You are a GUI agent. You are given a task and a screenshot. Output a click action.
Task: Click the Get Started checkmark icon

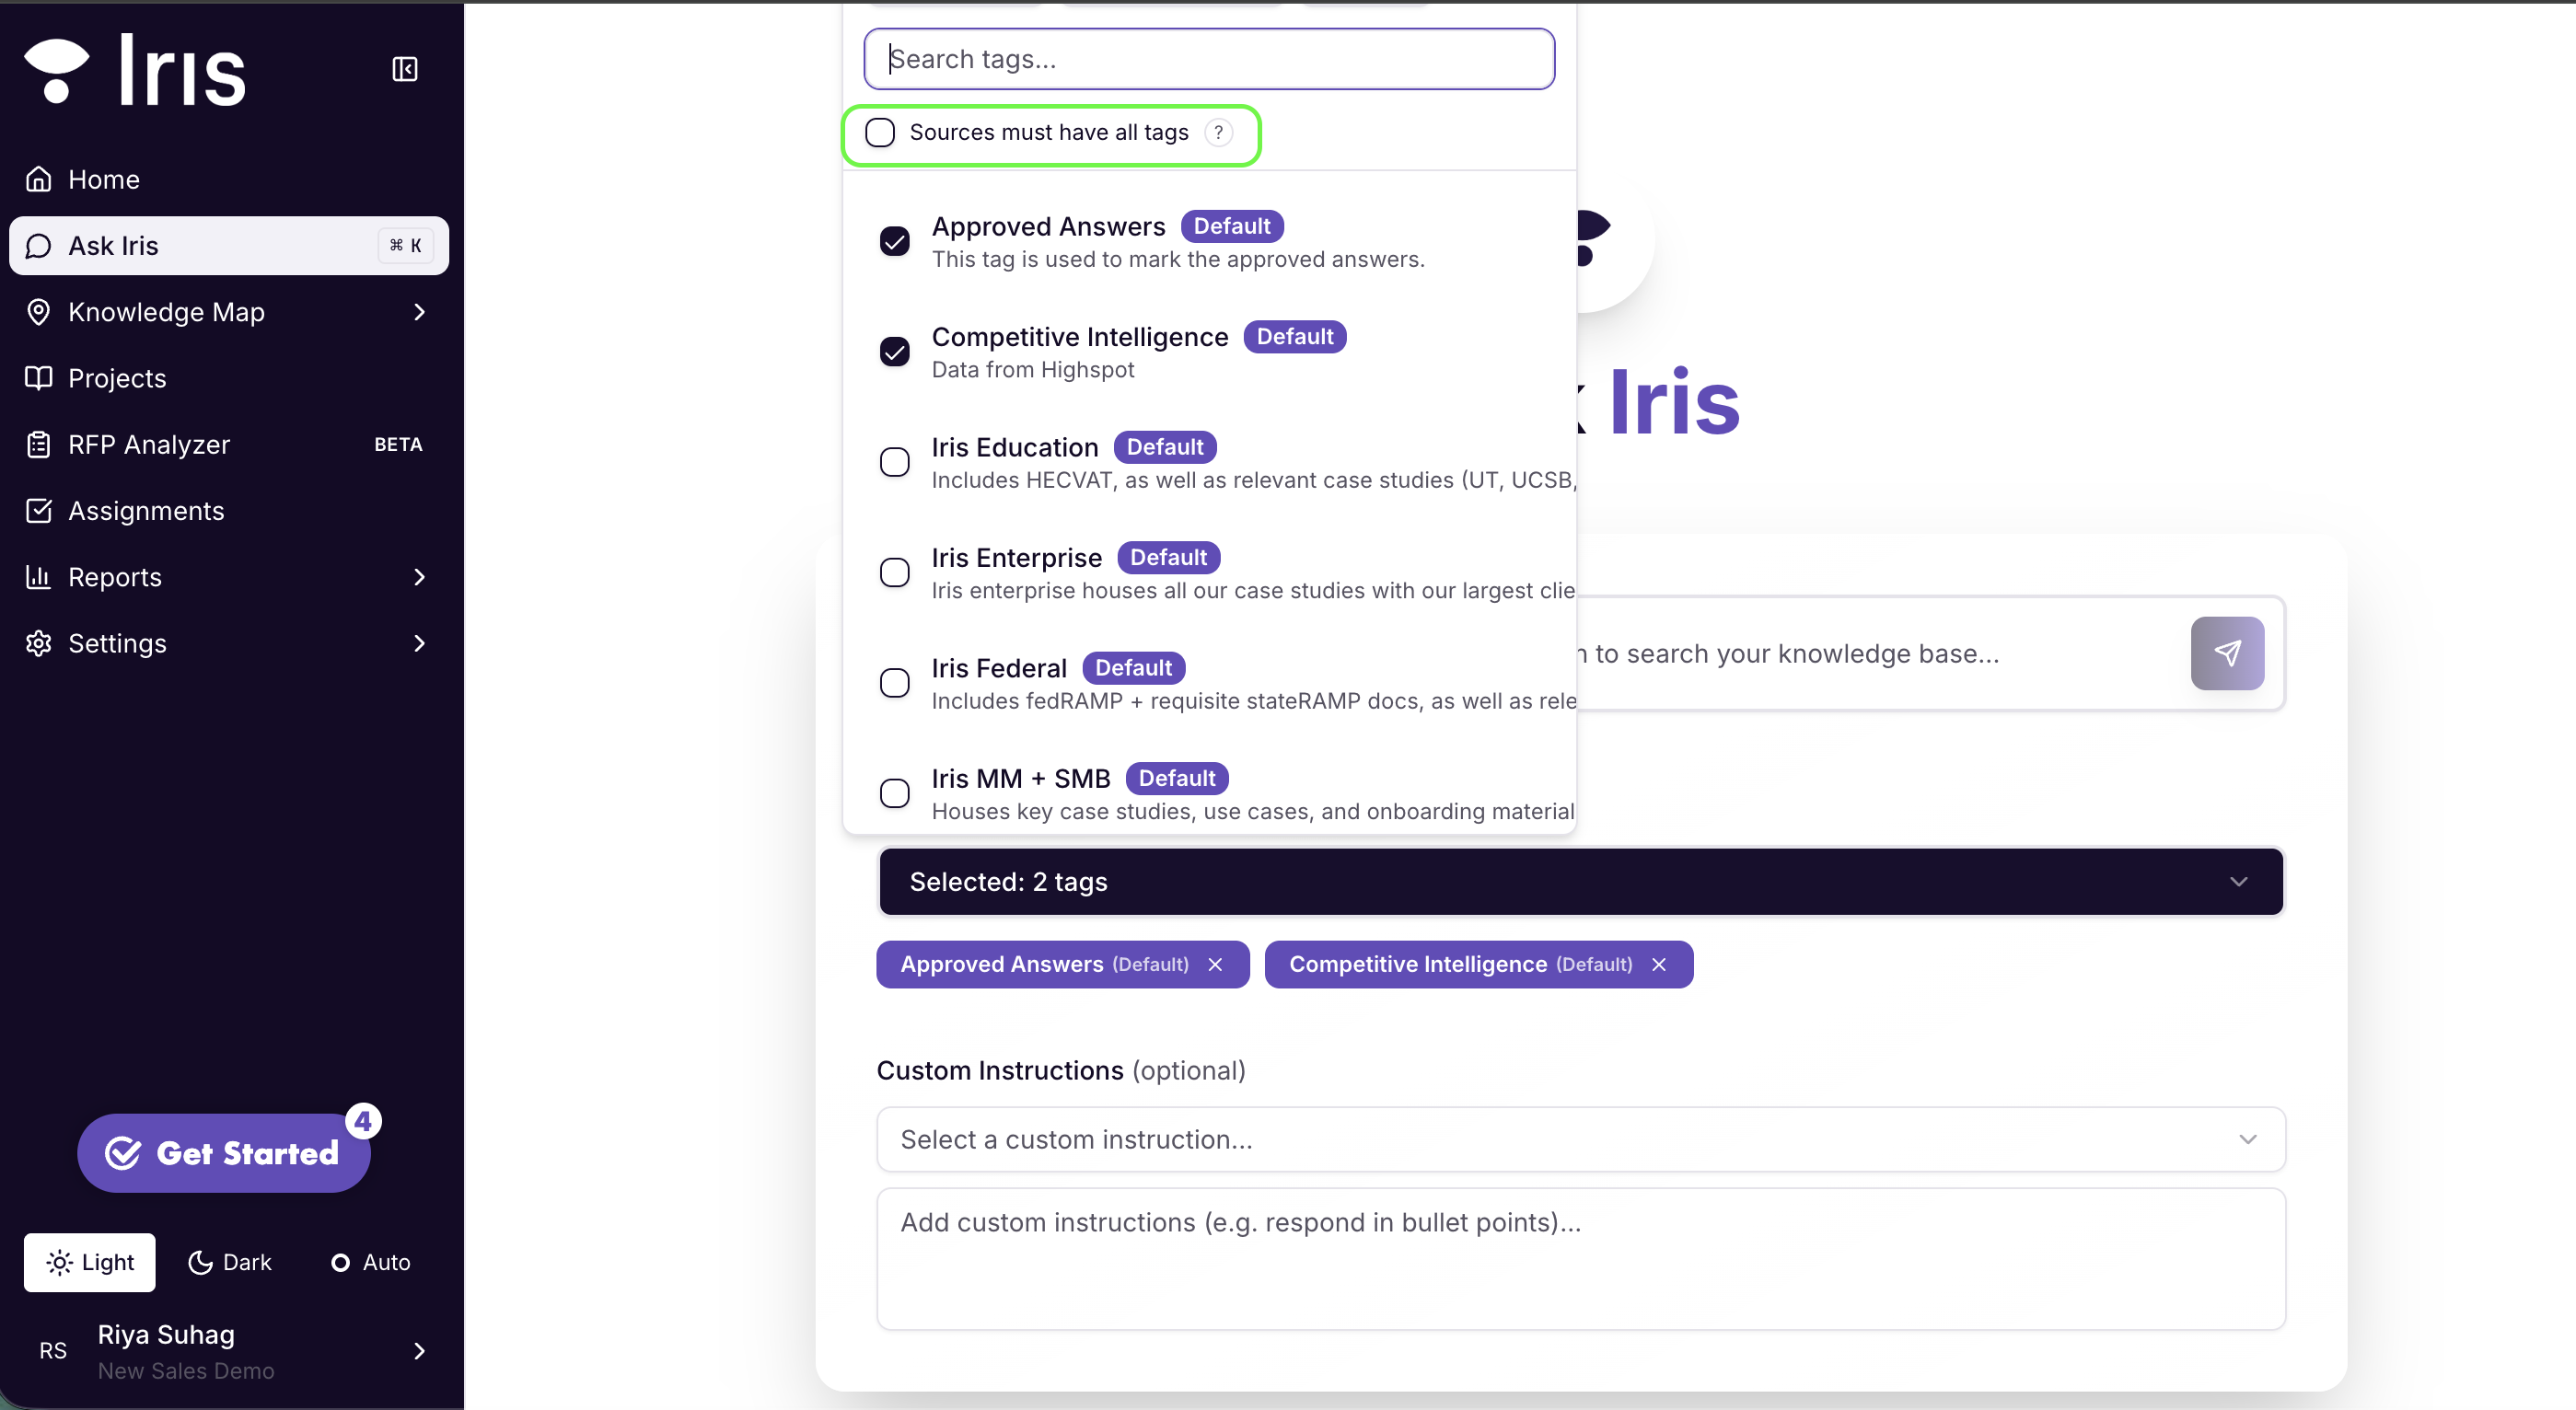point(123,1153)
